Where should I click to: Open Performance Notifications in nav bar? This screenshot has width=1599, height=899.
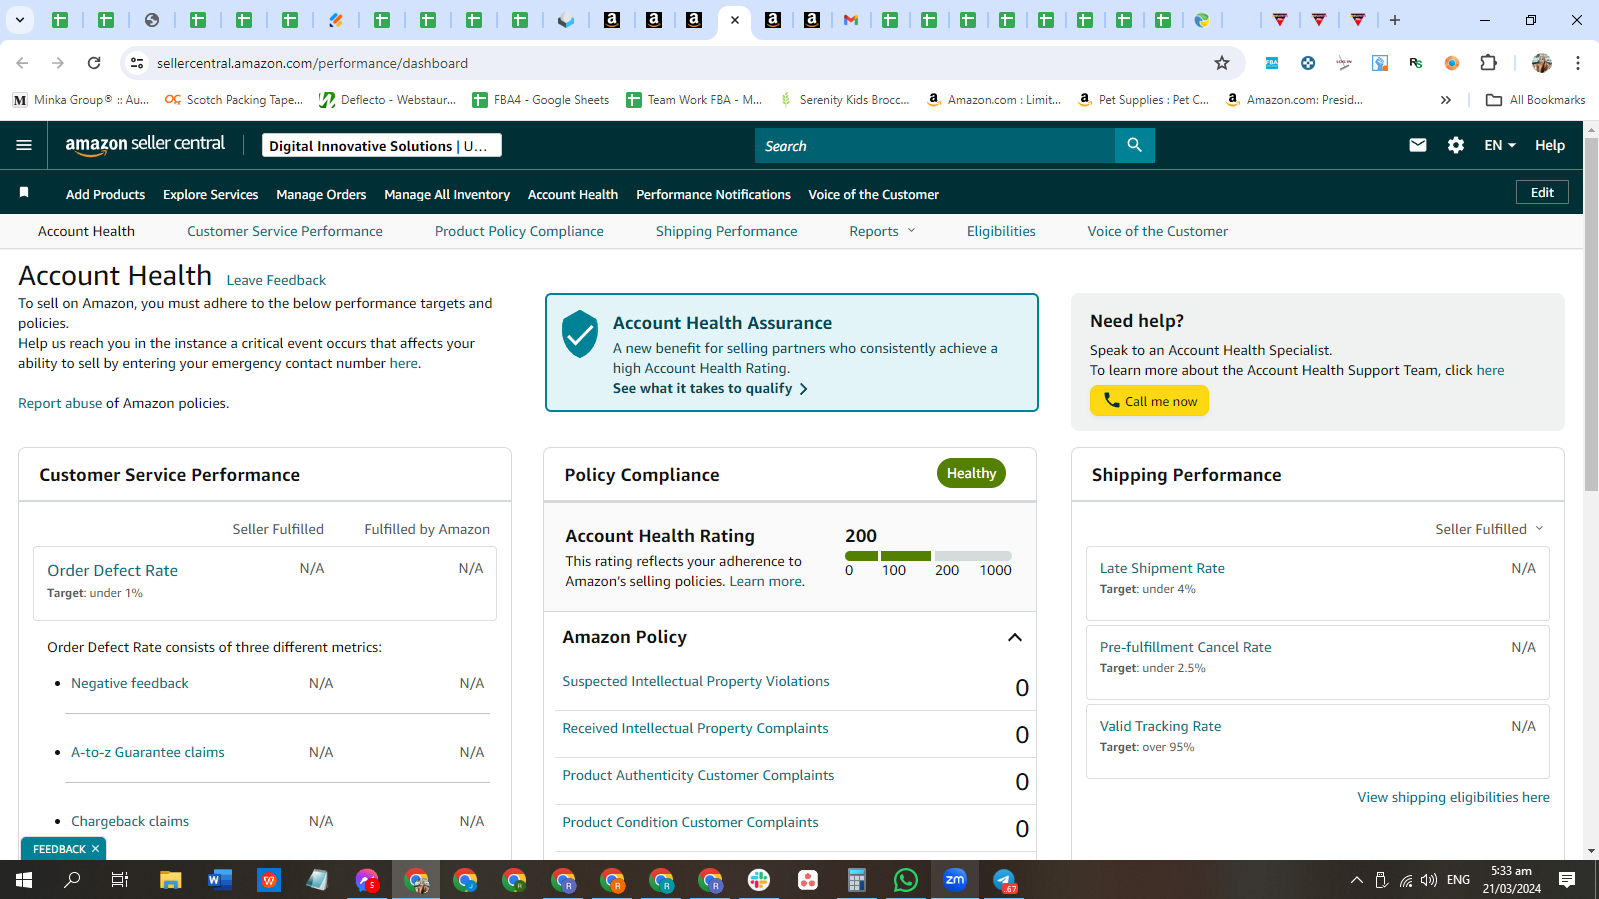click(x=713, y=195)
